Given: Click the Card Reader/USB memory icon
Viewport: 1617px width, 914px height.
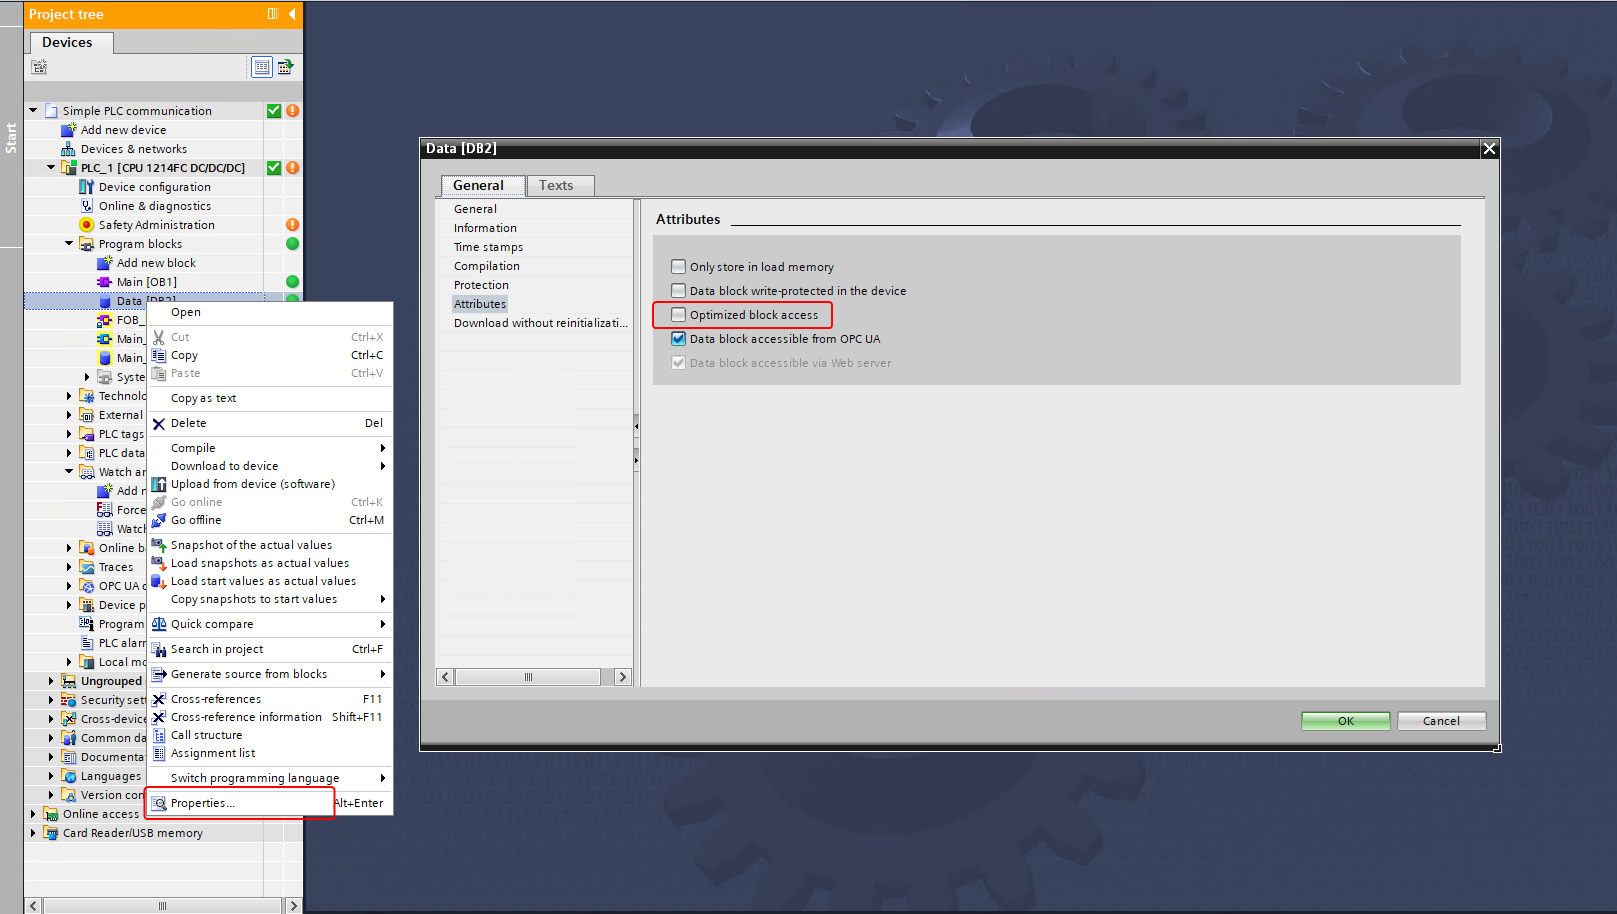Looking at the screenshot, I should [x=50, y=833].
